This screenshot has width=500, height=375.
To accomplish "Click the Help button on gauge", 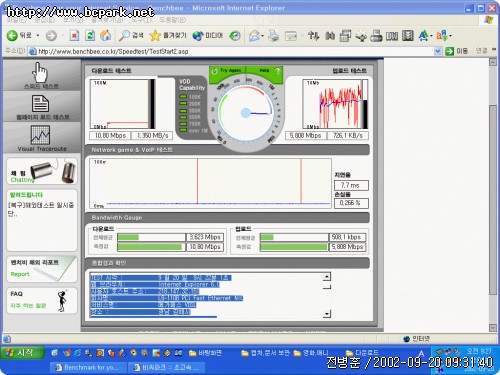I will (x=265, y=71).
